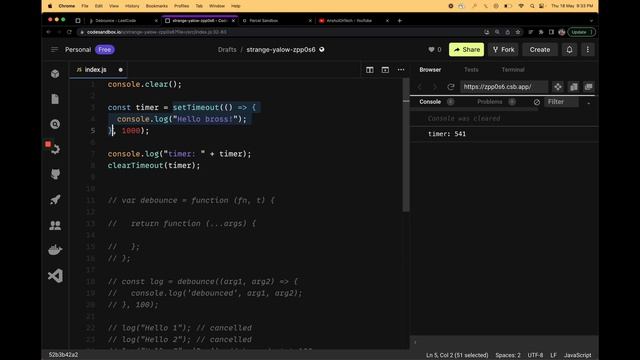Click the notifications bell icon
This screenshot has height=360, width=640.
point(569,49)
